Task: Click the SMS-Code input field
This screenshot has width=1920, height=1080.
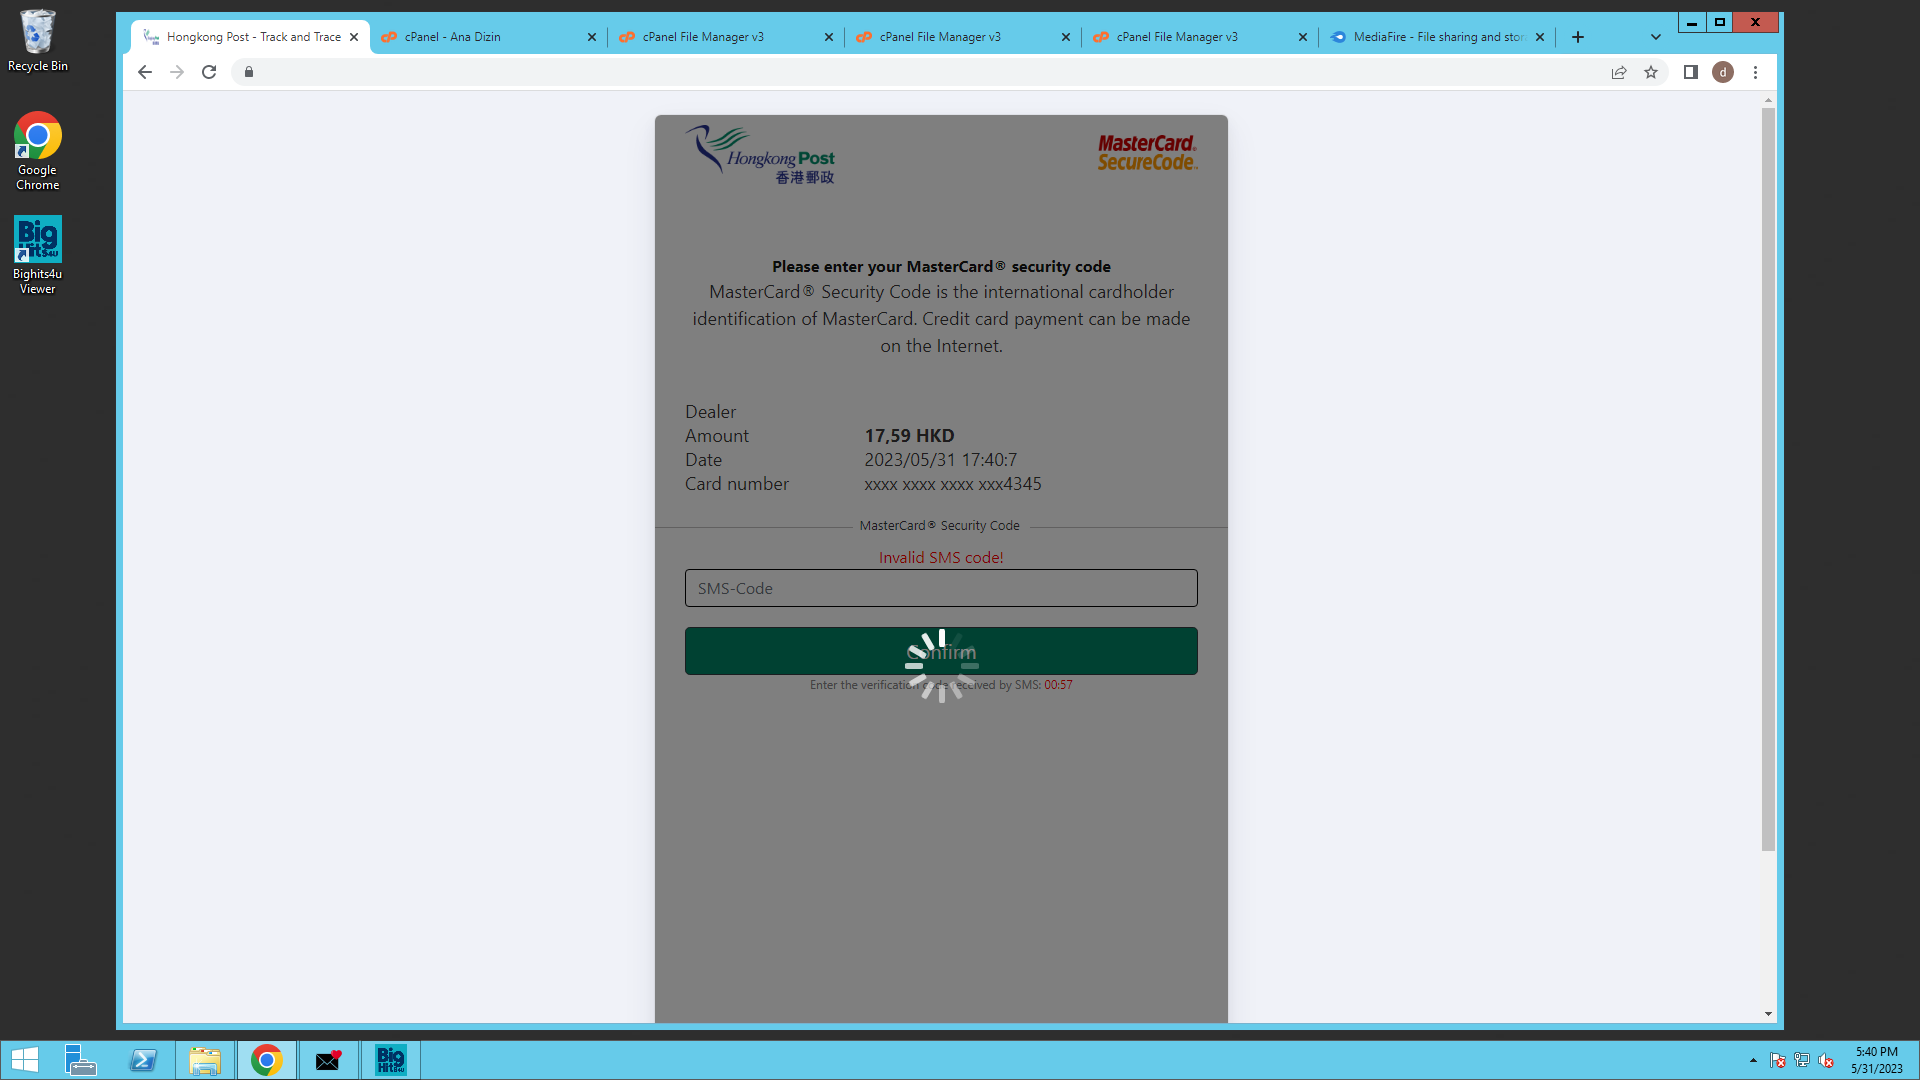Action: click(x=940, y=588)
